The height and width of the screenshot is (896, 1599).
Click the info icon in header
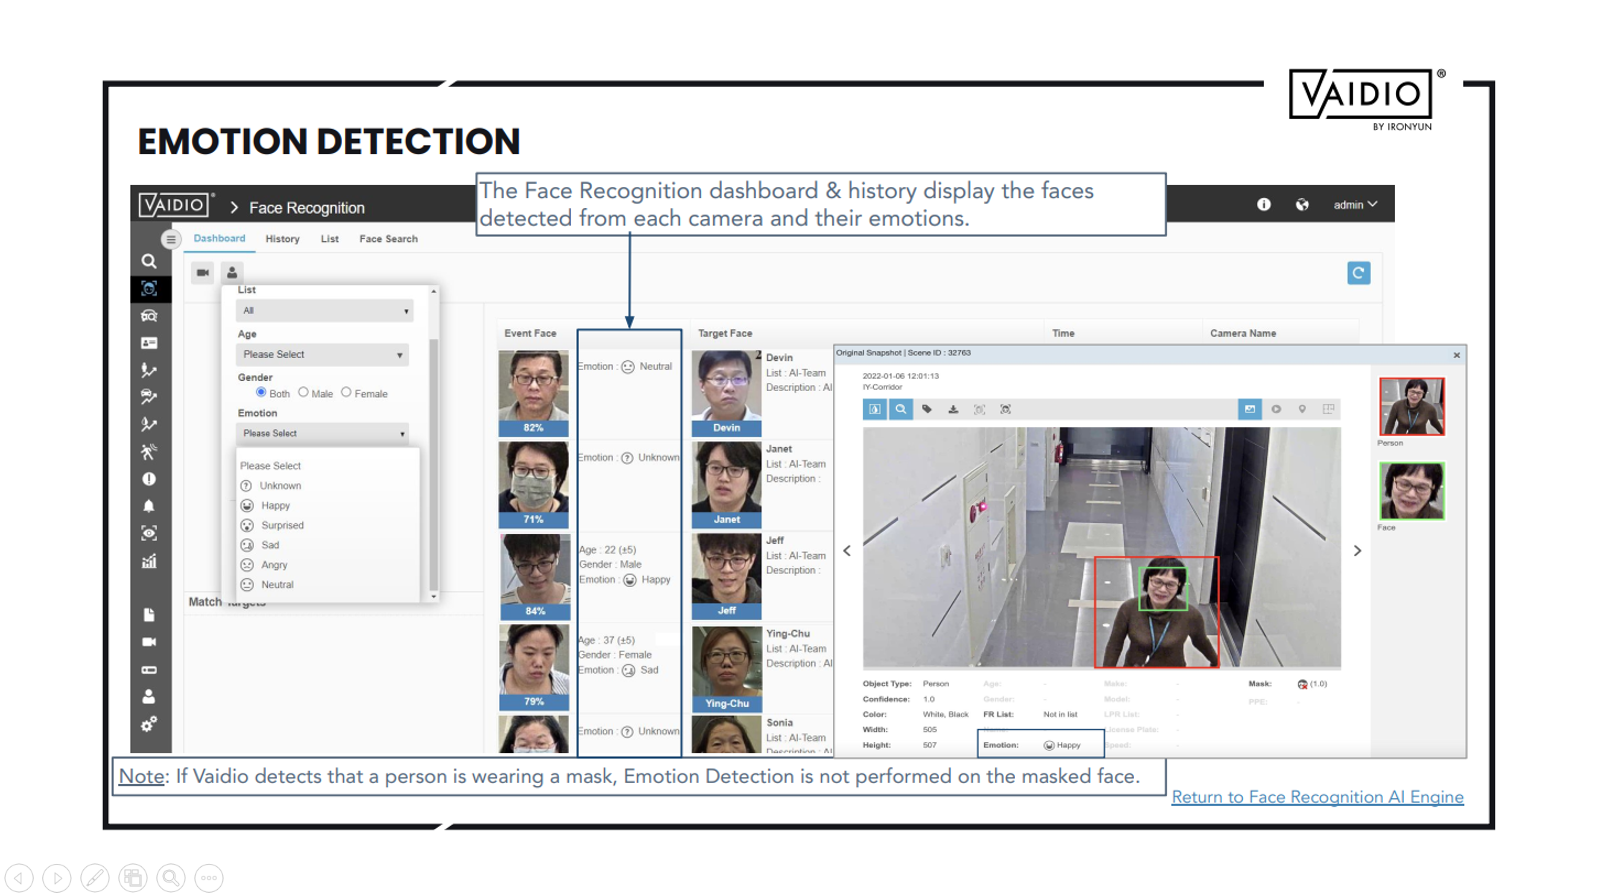coord(1264,204)
